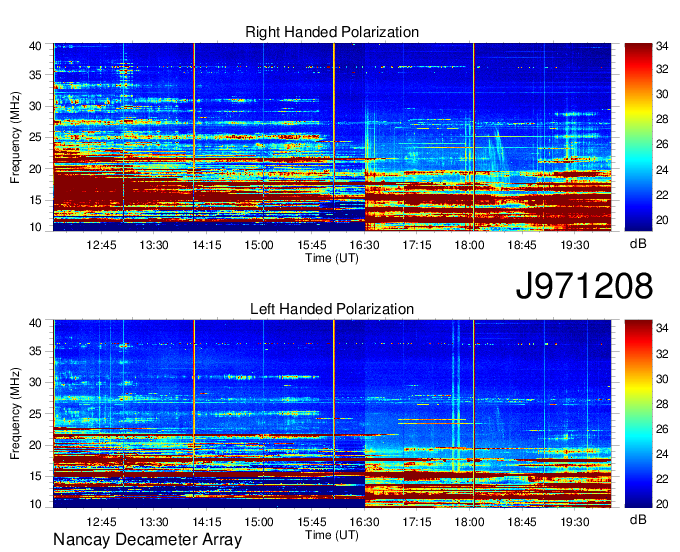Click 10 MHz tick of Right Handed plot
Image resolution: width=680 pixels, height=552 pixels.
click(35, 227)
